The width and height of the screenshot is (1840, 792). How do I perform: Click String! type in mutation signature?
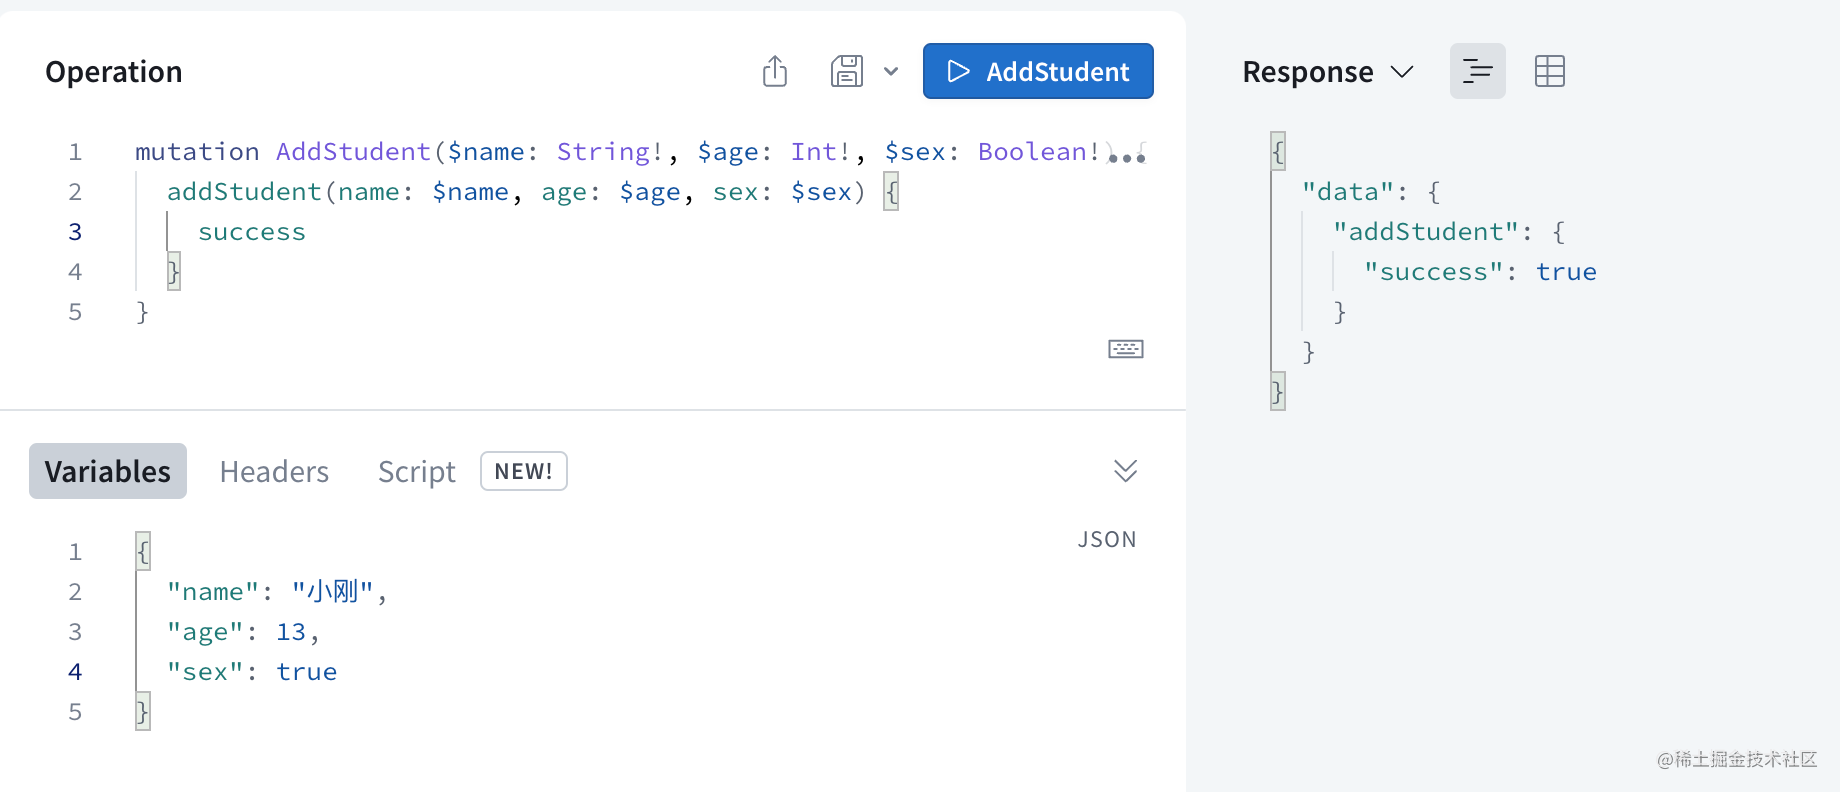[x=610, y=152]
